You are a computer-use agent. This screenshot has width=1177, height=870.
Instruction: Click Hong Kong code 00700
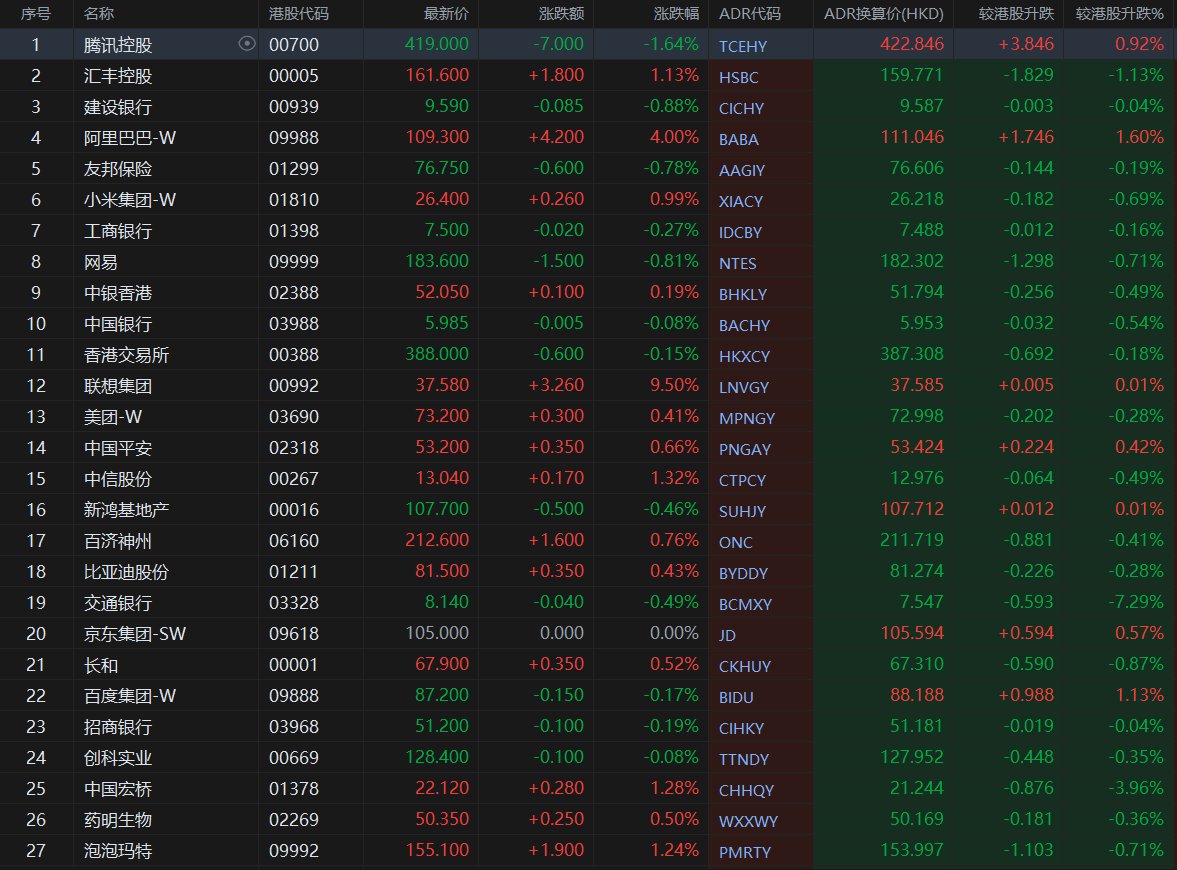click(x=293, y=45)
